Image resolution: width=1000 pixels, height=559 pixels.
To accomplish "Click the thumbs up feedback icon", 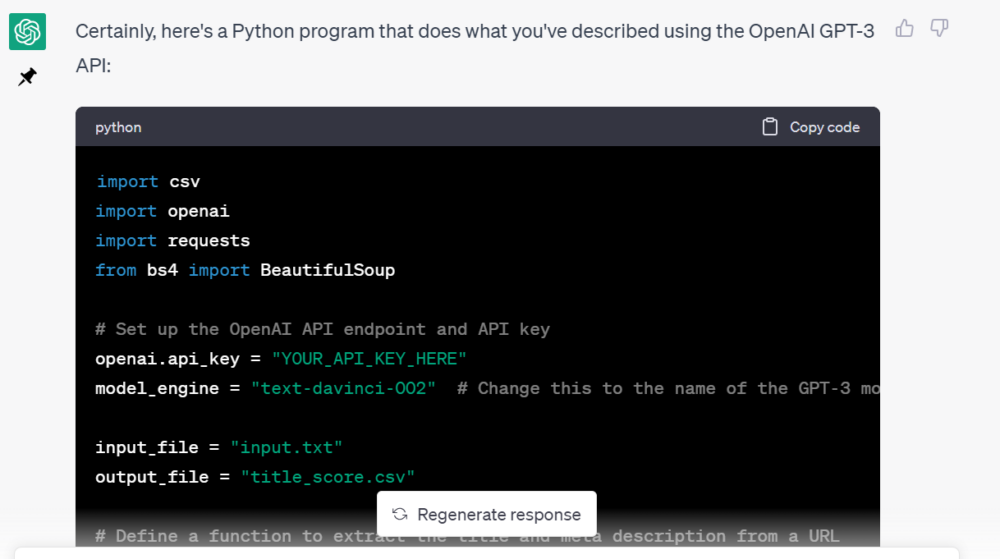I will (905, 29).
